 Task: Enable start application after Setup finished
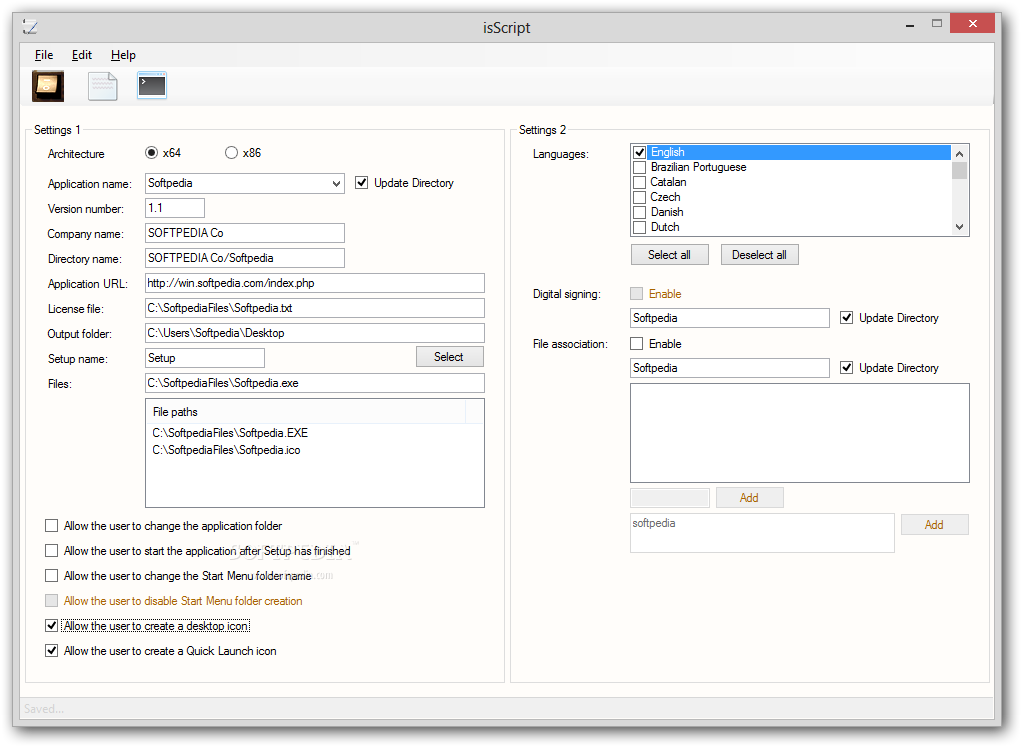pyautogui.click(x=51, y=551)
